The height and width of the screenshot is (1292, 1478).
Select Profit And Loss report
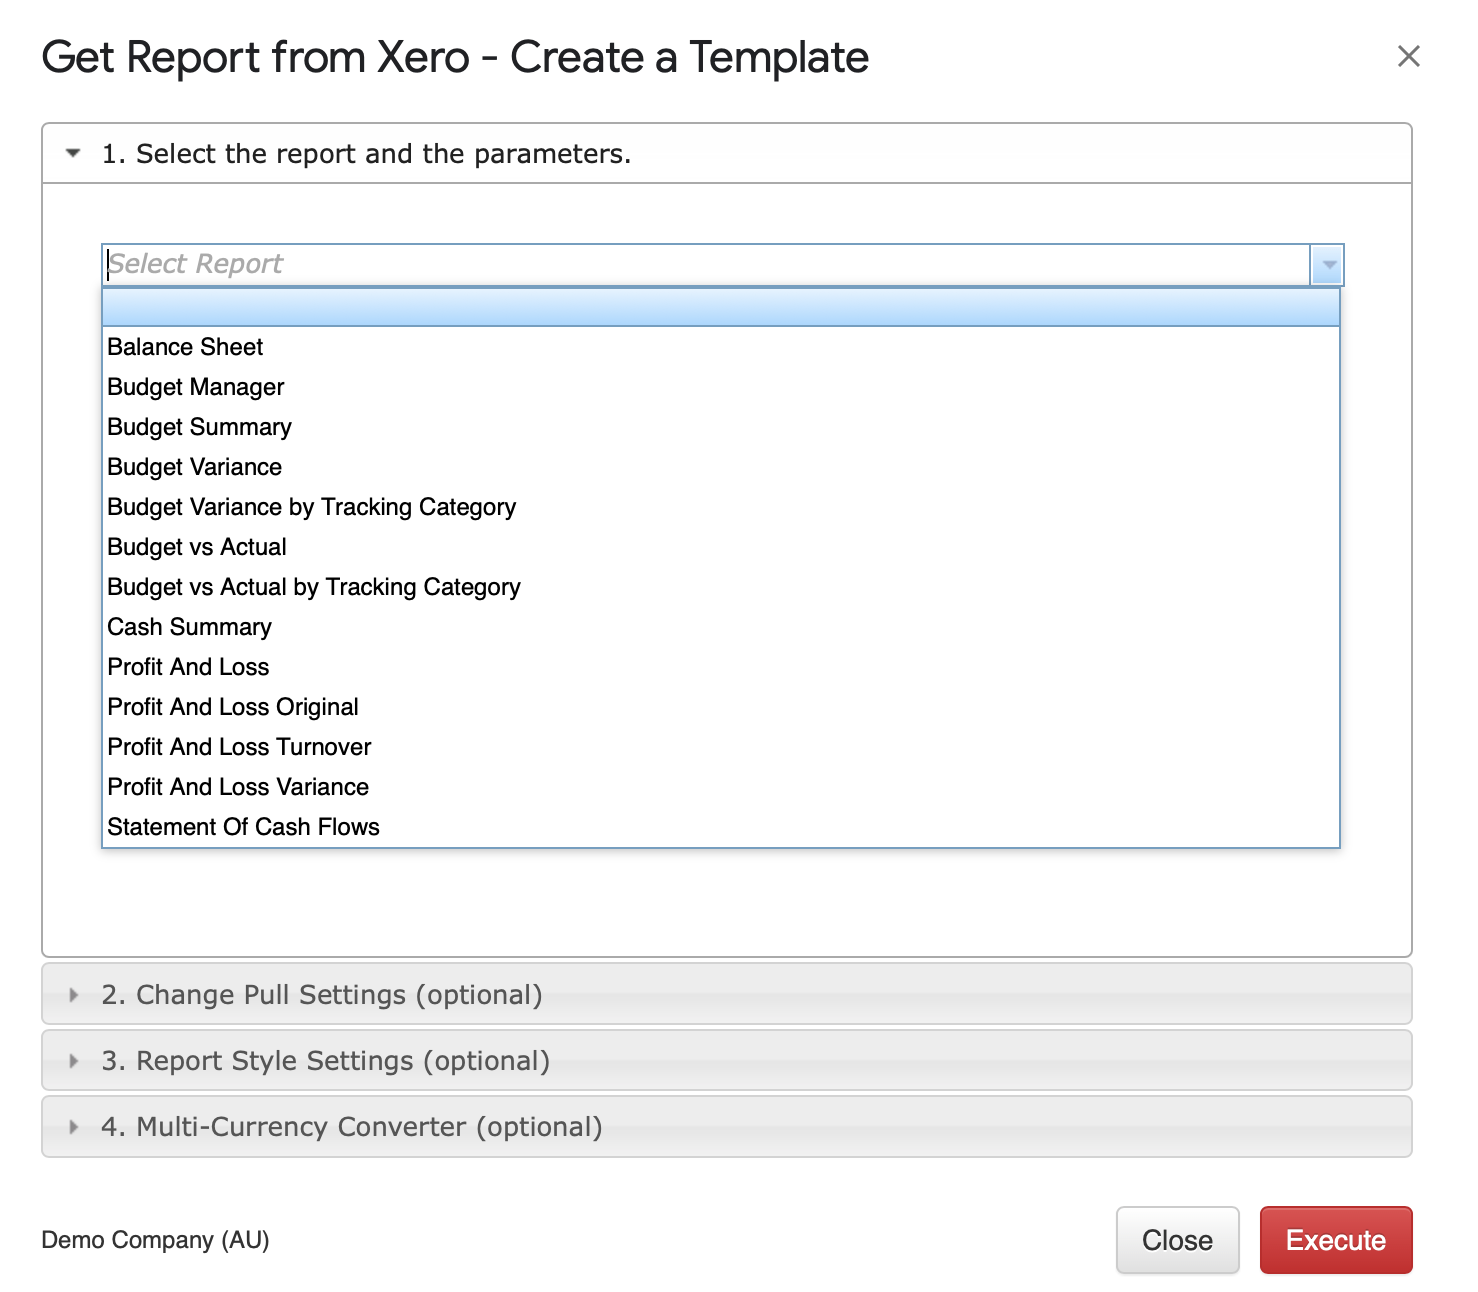pyautogui.click(x=721, y=667)
